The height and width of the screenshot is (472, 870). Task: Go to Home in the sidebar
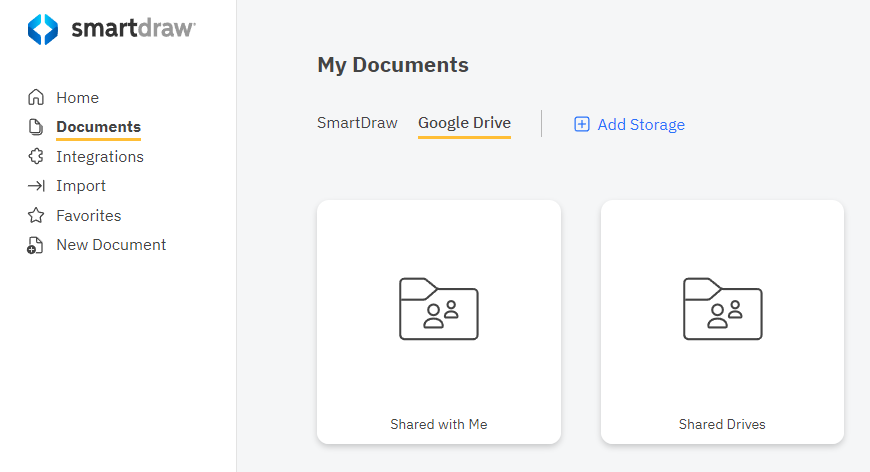pyautogui.click(x=77, y=98)
